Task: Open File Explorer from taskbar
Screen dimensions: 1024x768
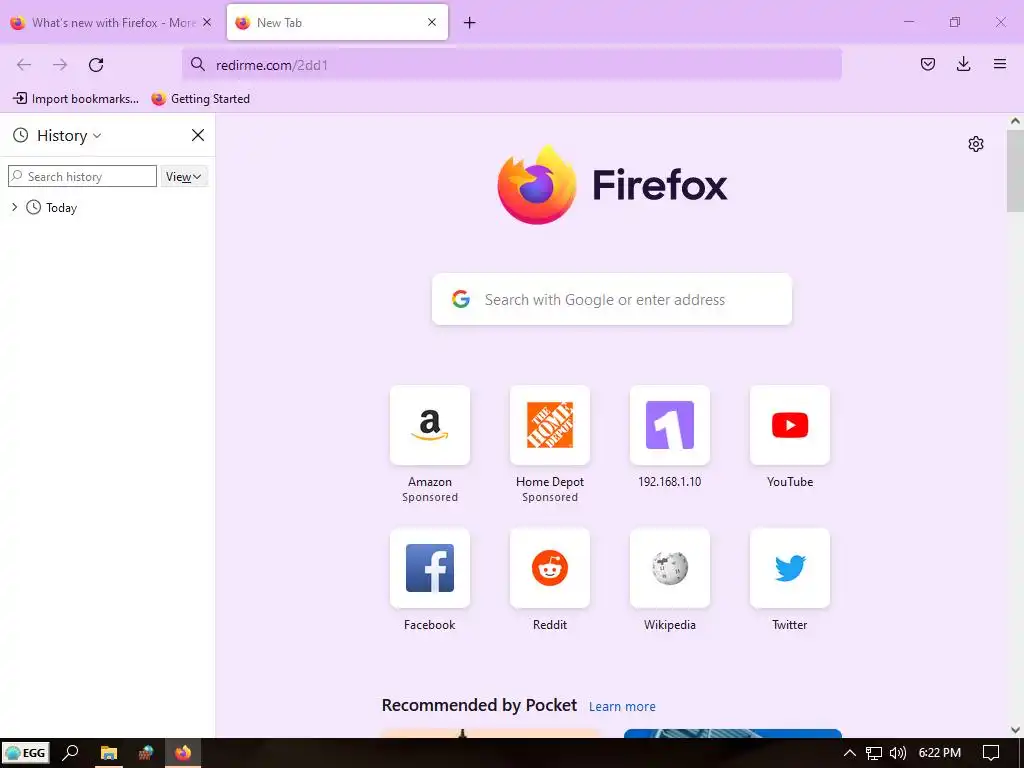Action: tap(108, 753)
